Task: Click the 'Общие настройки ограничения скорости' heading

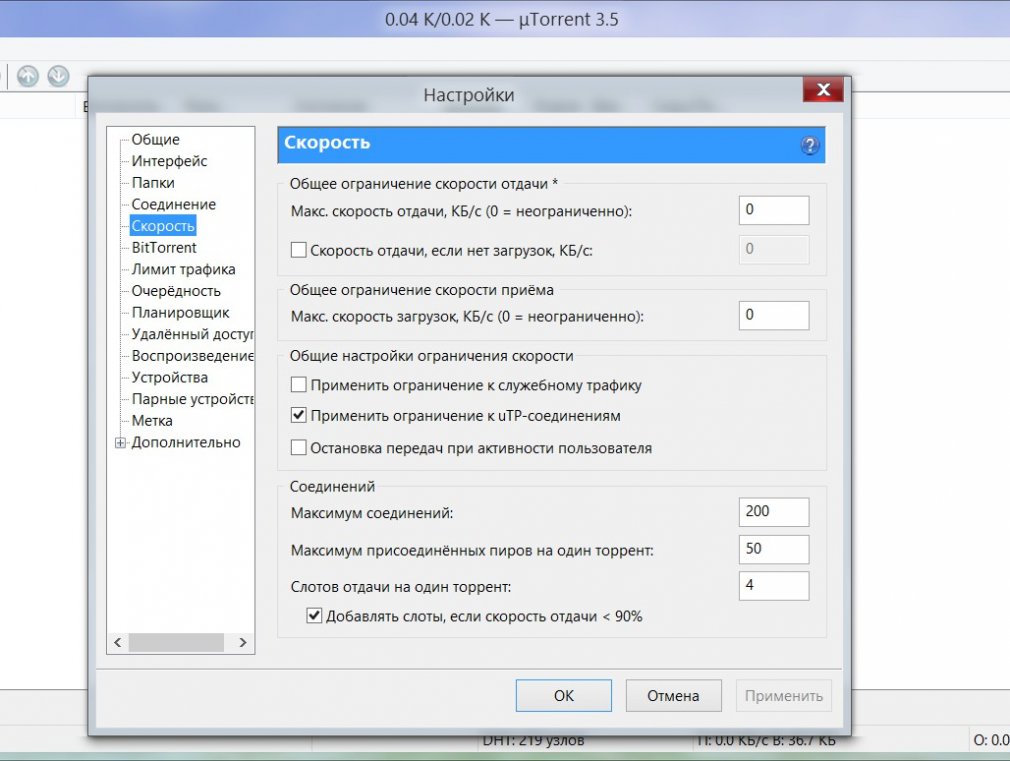Action: (431, 356)
